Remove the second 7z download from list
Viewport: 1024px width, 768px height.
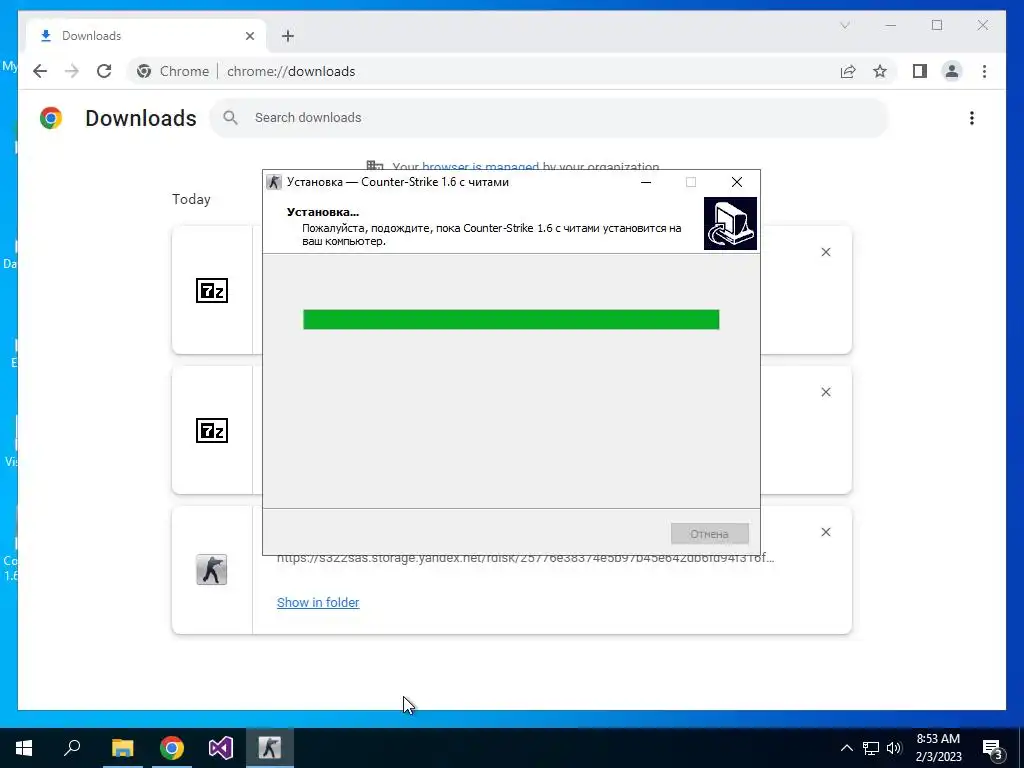[x=825, y=392]
